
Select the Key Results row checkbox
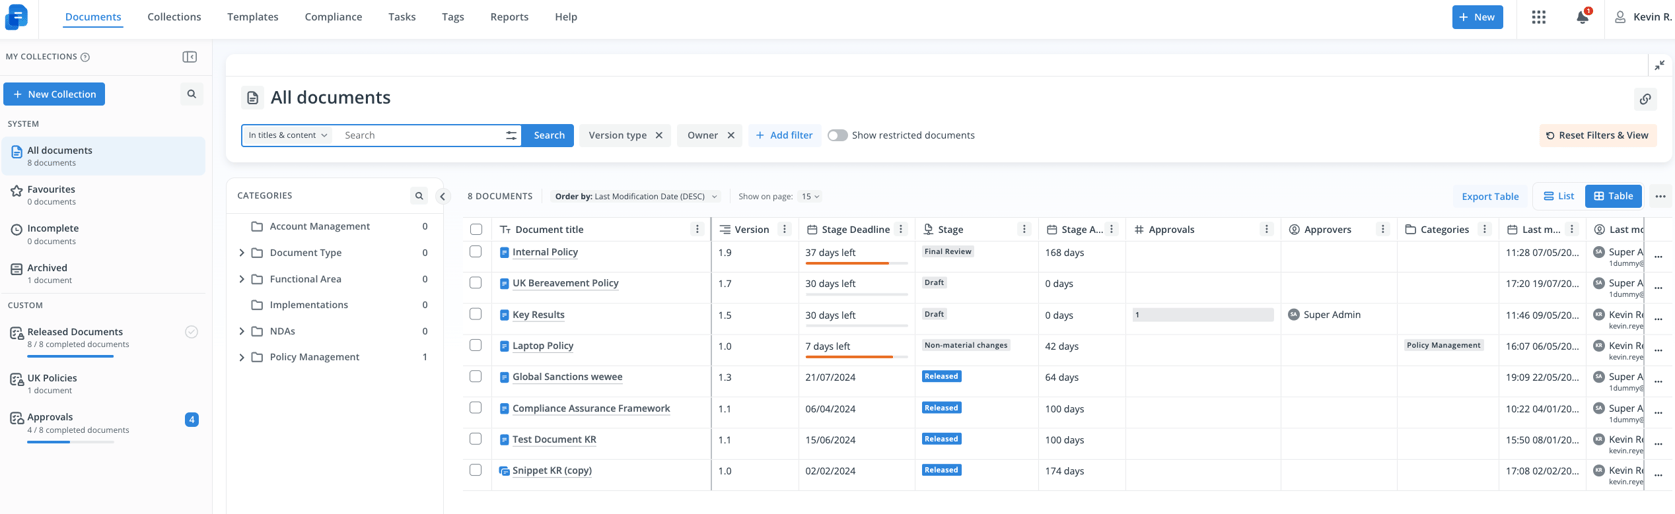tap(476, 314)
